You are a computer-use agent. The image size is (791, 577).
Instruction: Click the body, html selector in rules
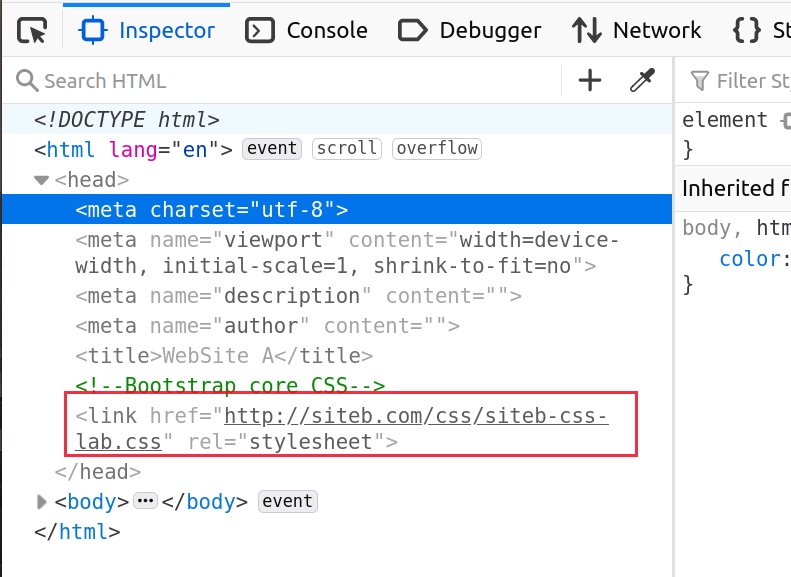[x=737, y=228]
